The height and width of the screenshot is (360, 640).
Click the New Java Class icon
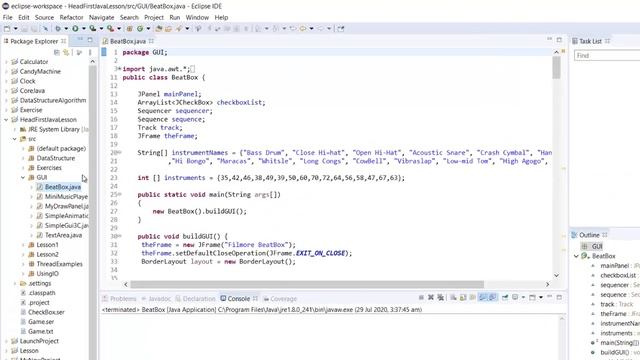(140, 29)
